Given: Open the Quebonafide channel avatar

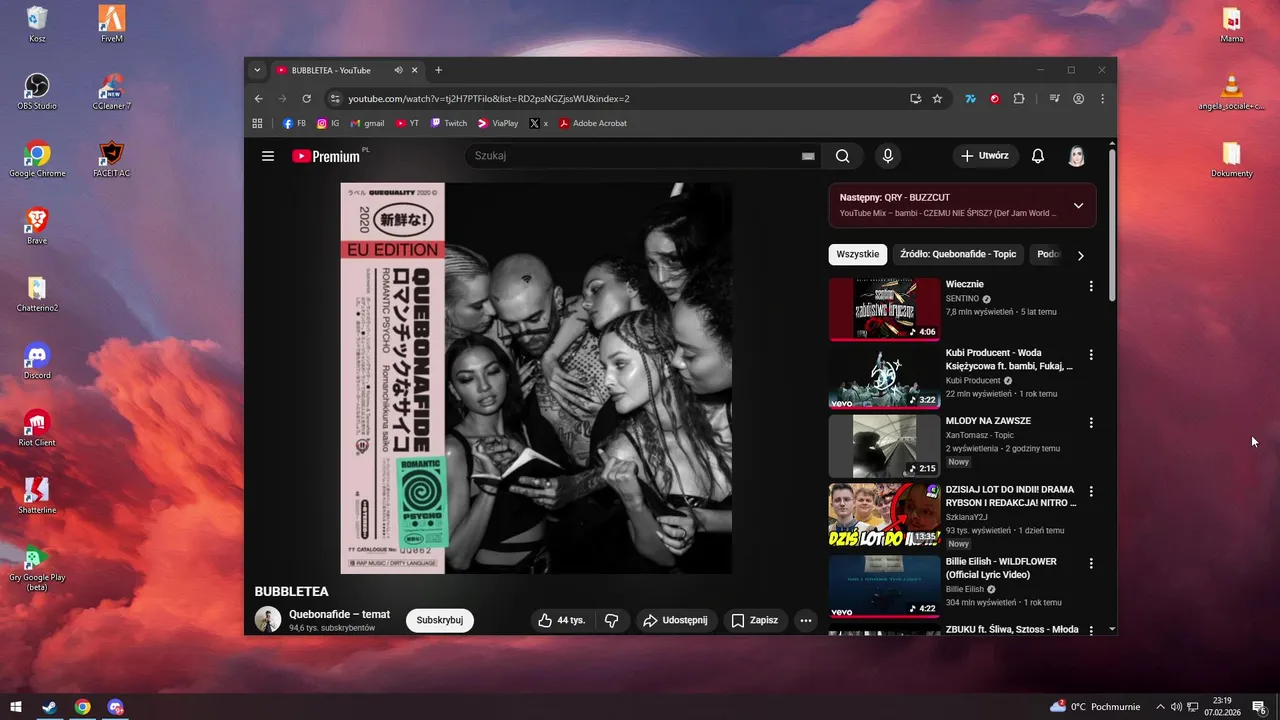Looking at the screenshot, I should pos(268,620).
